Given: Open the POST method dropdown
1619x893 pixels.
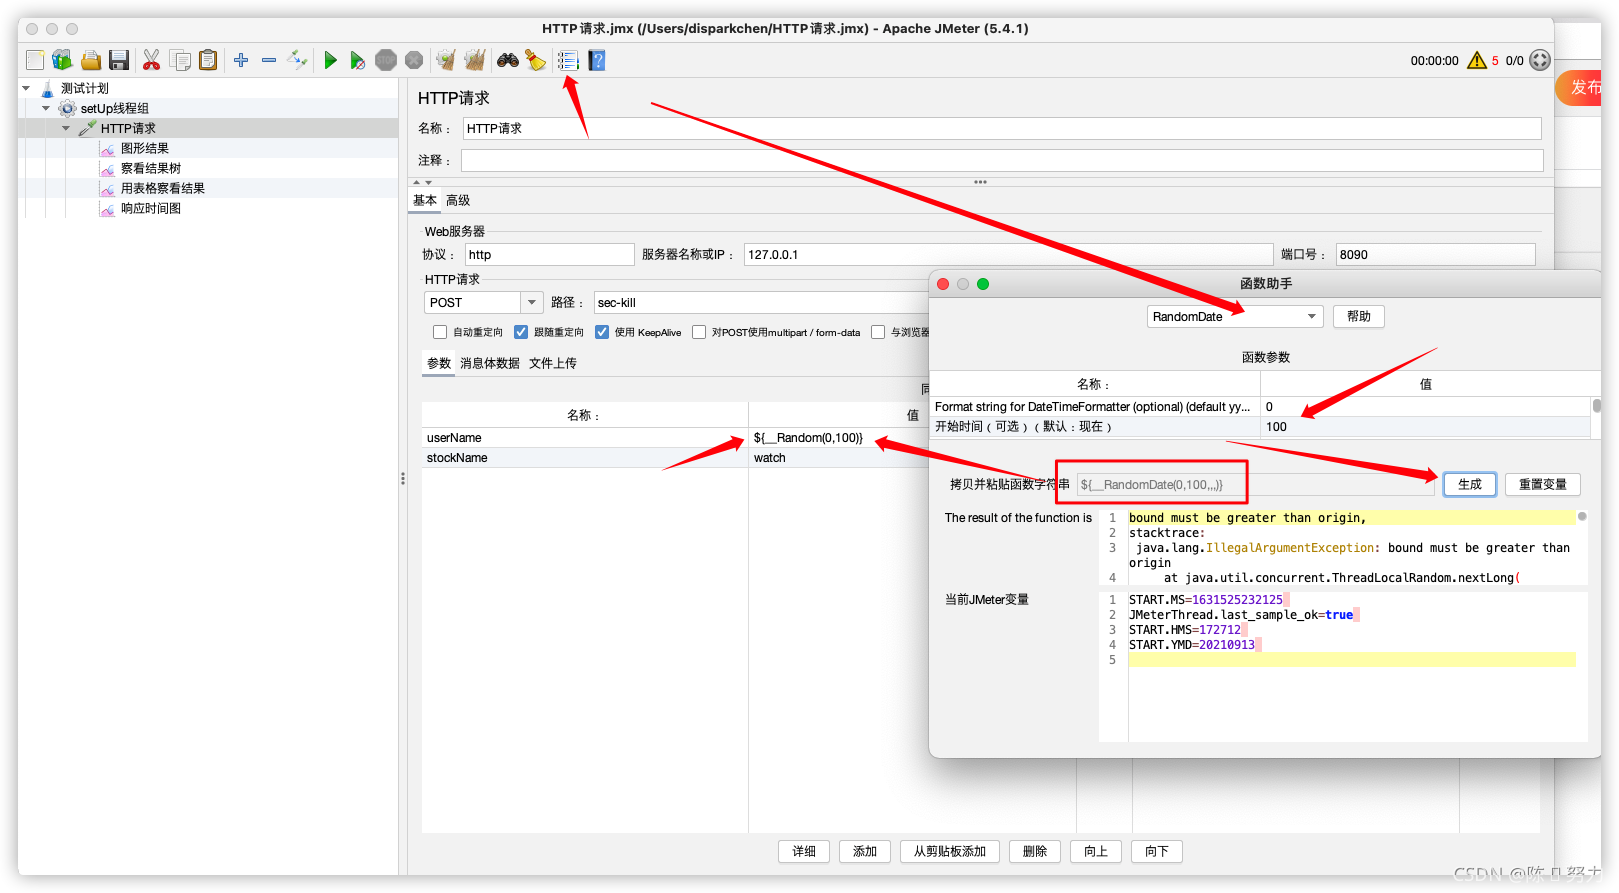Looking at the screenshot, I should [532, 302].
